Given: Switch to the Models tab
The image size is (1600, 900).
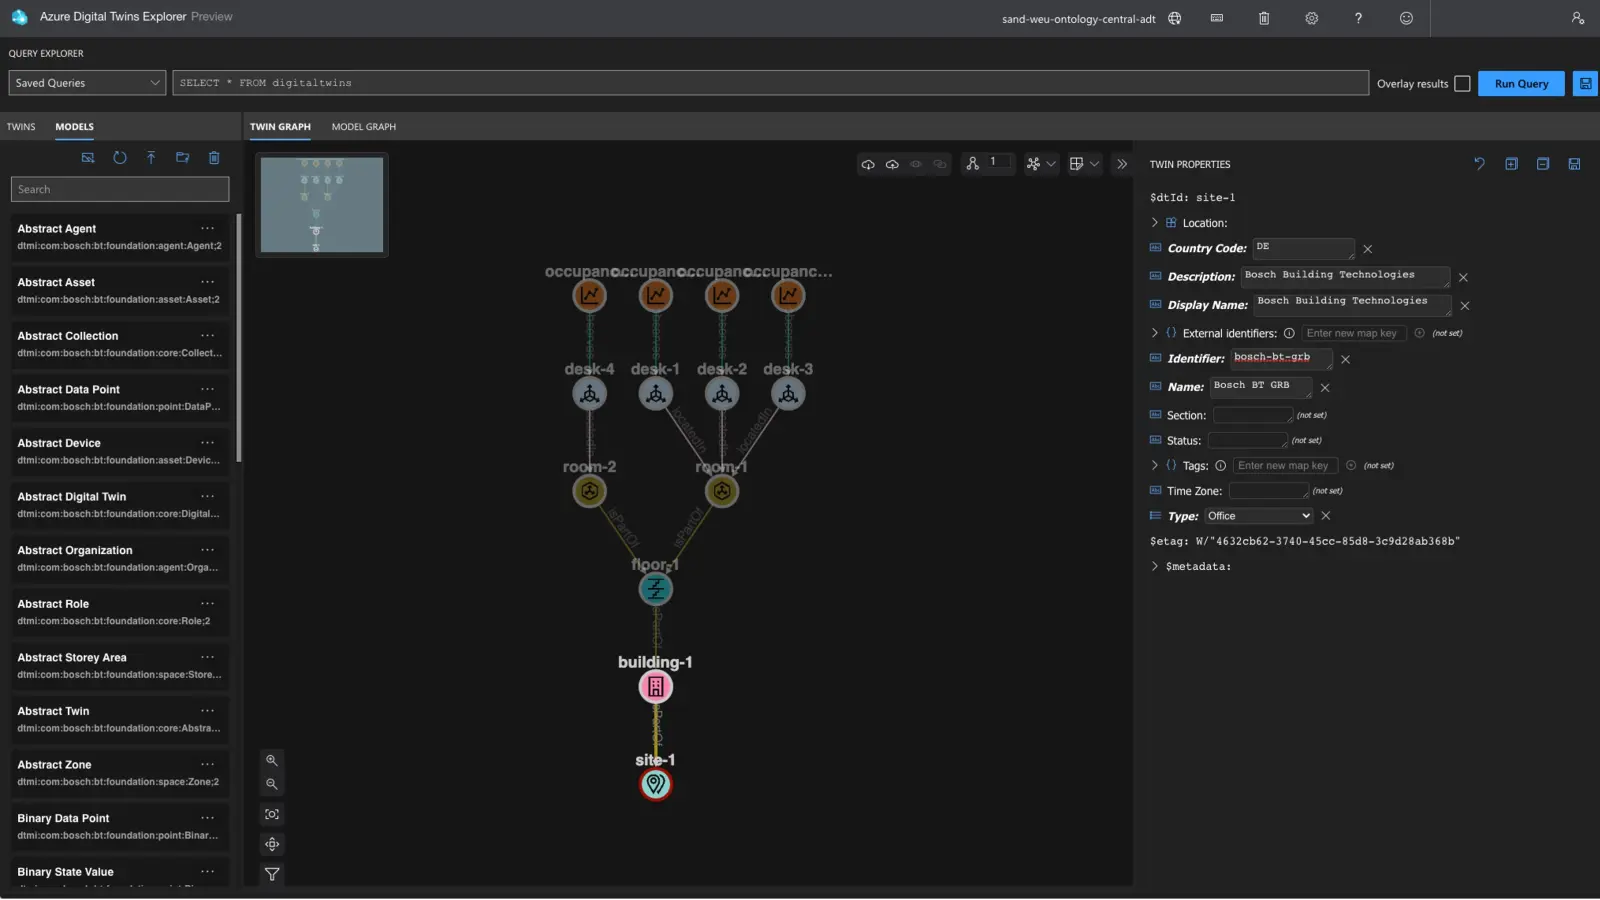Looking at the screenshot, I should click(74, 127).
